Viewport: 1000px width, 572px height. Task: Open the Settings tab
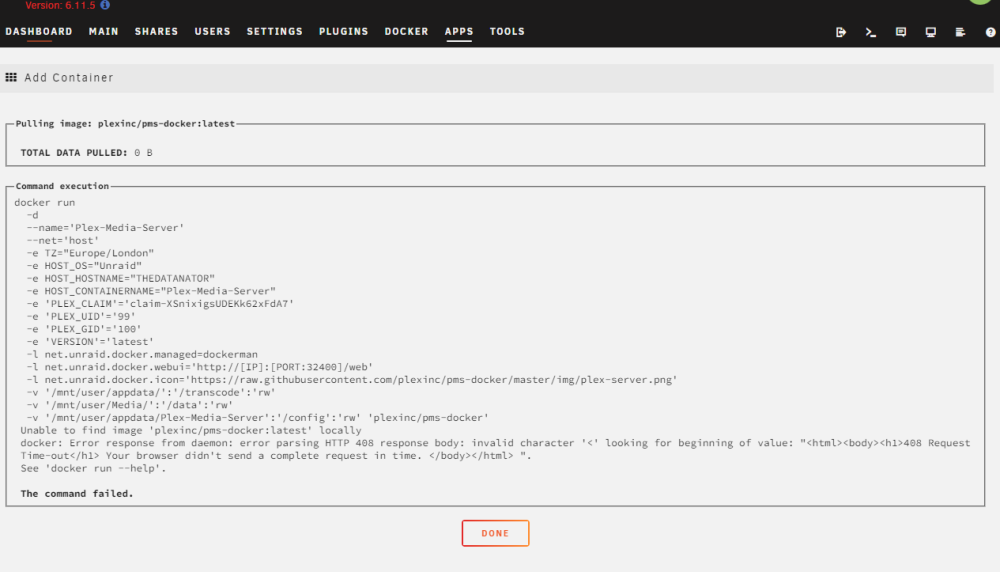pos(274,31)
